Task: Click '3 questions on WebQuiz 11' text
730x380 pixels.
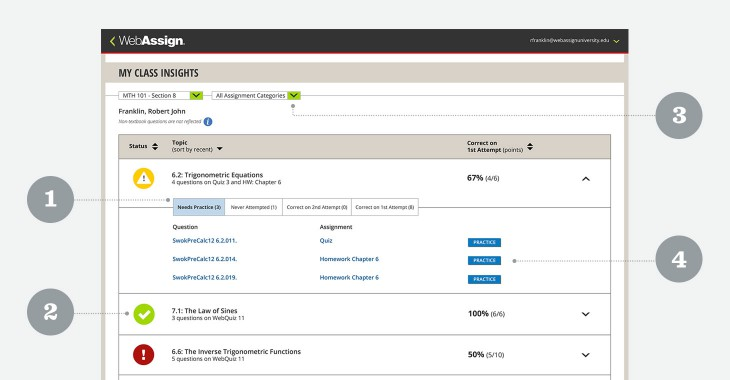Action: (208, 318)
